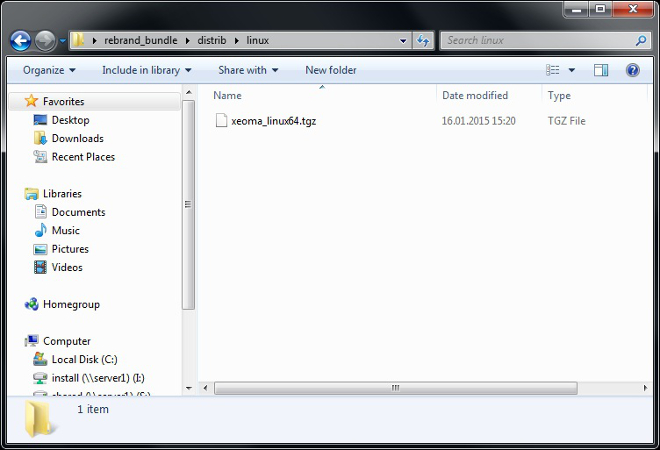Viewport: 660px width, 450px height.
Task: Select Computer in the navigation pane
Action: point(67,341)
